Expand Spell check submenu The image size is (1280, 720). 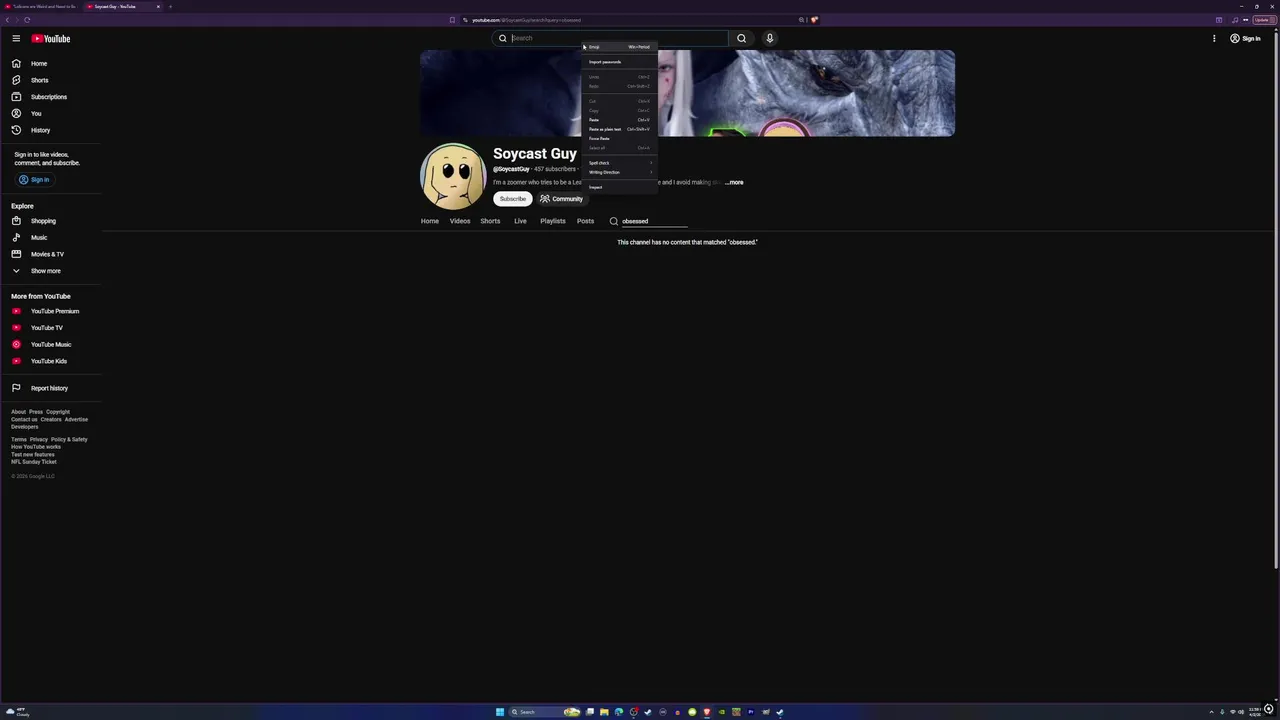click(x=619, y=163)
